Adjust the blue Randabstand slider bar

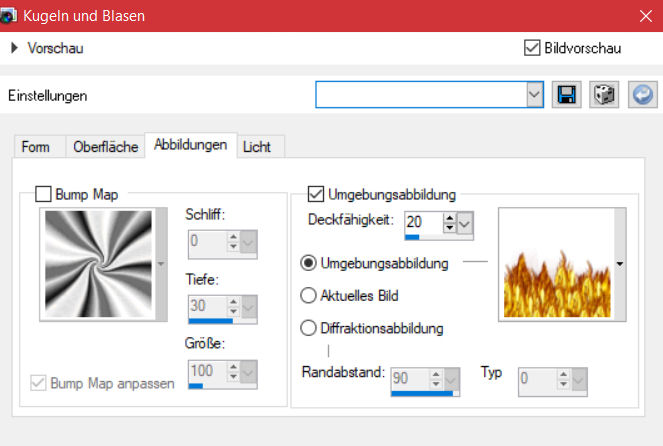[425, 394]
